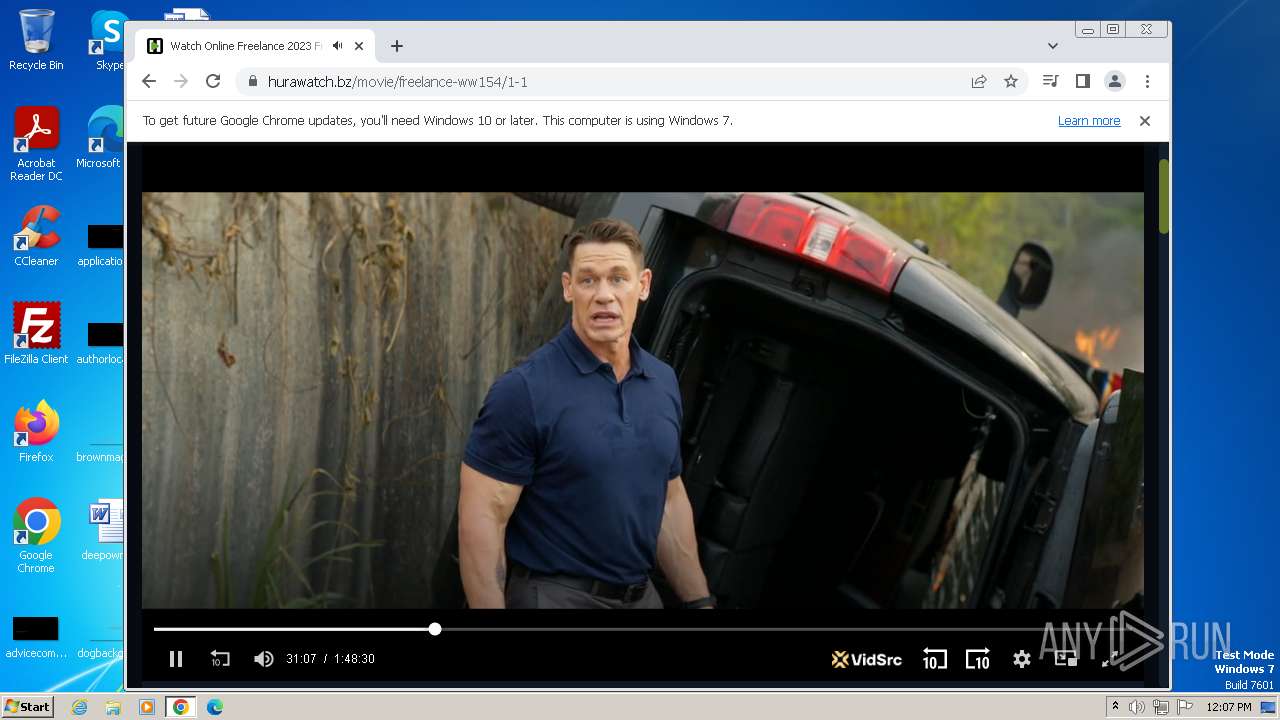1280x720 pixels.
Task: Click the replay 10 seconds icon beside pause
Action: [220, 659]
